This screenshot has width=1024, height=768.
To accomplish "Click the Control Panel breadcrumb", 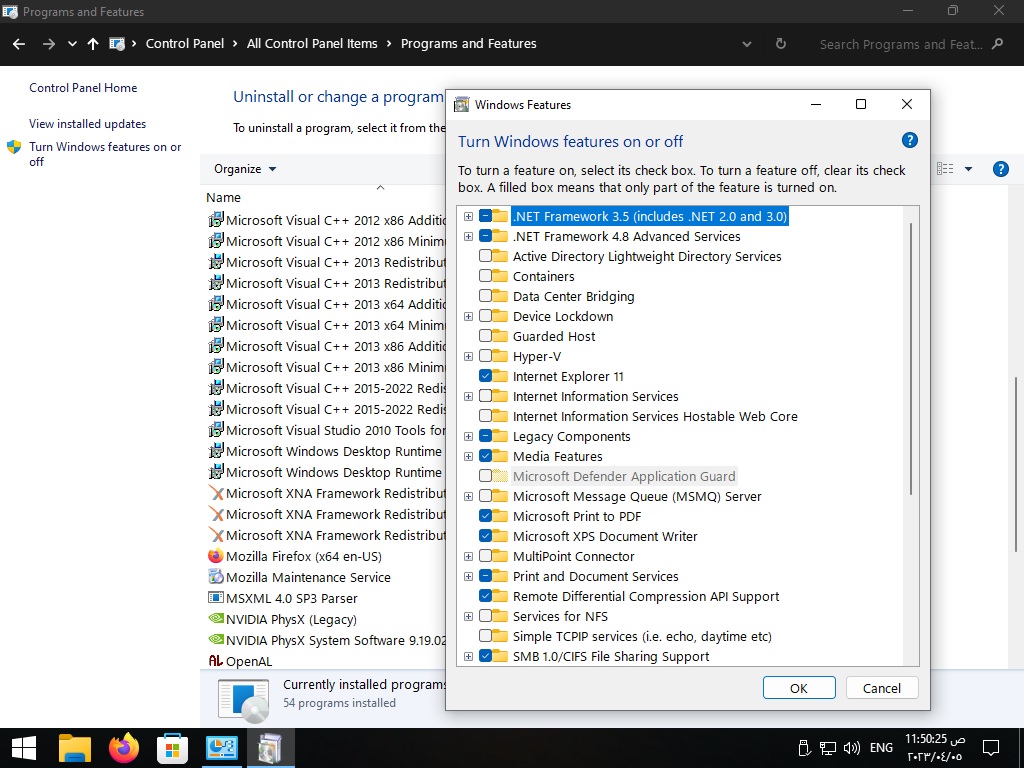I will point(185,44).
